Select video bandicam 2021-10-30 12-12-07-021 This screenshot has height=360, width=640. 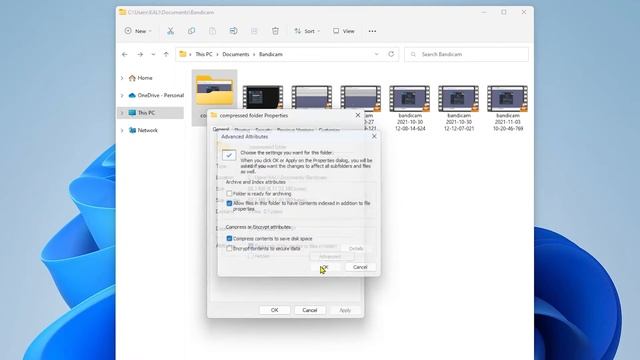(459, 108)
